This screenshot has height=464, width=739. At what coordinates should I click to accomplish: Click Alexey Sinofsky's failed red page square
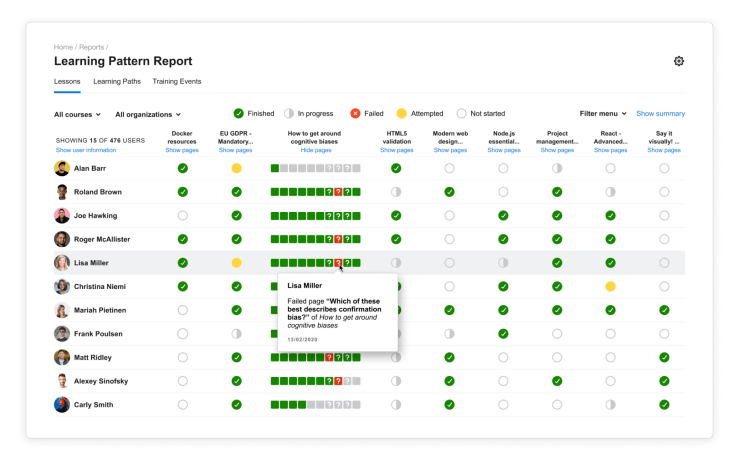(x=338, y=381)
